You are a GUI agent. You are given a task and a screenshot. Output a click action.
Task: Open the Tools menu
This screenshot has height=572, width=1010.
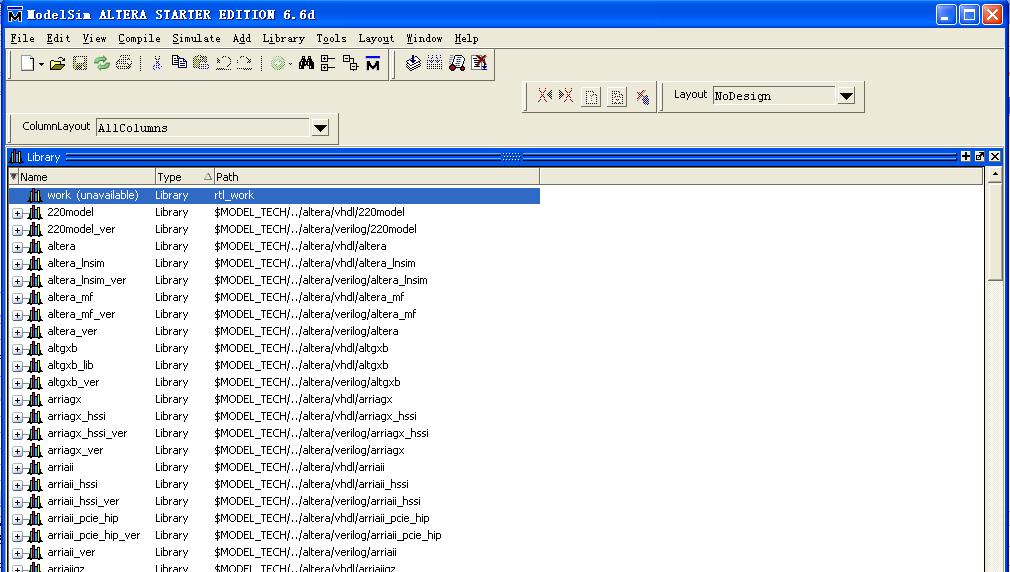pyautogui.click(x=331, y=39)
